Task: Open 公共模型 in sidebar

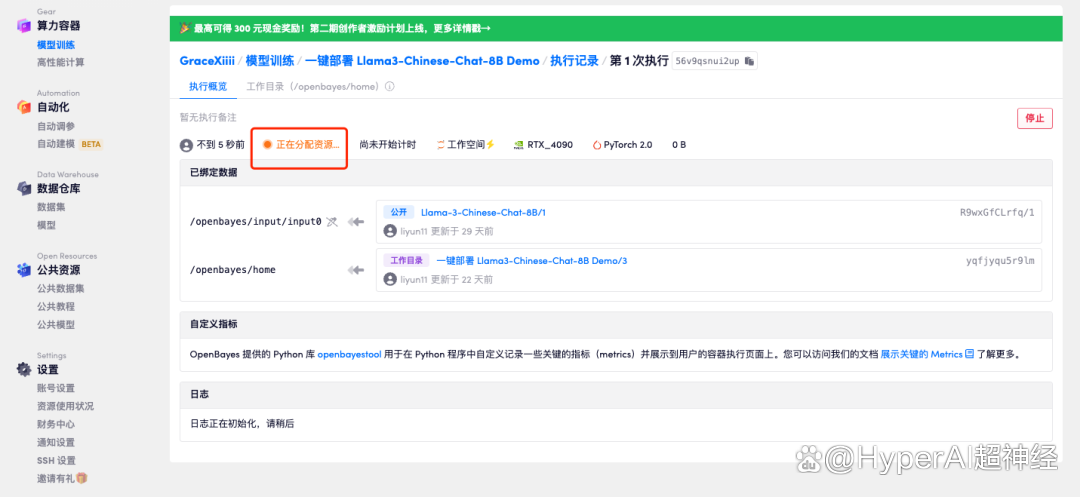Action: click(56, 324)
